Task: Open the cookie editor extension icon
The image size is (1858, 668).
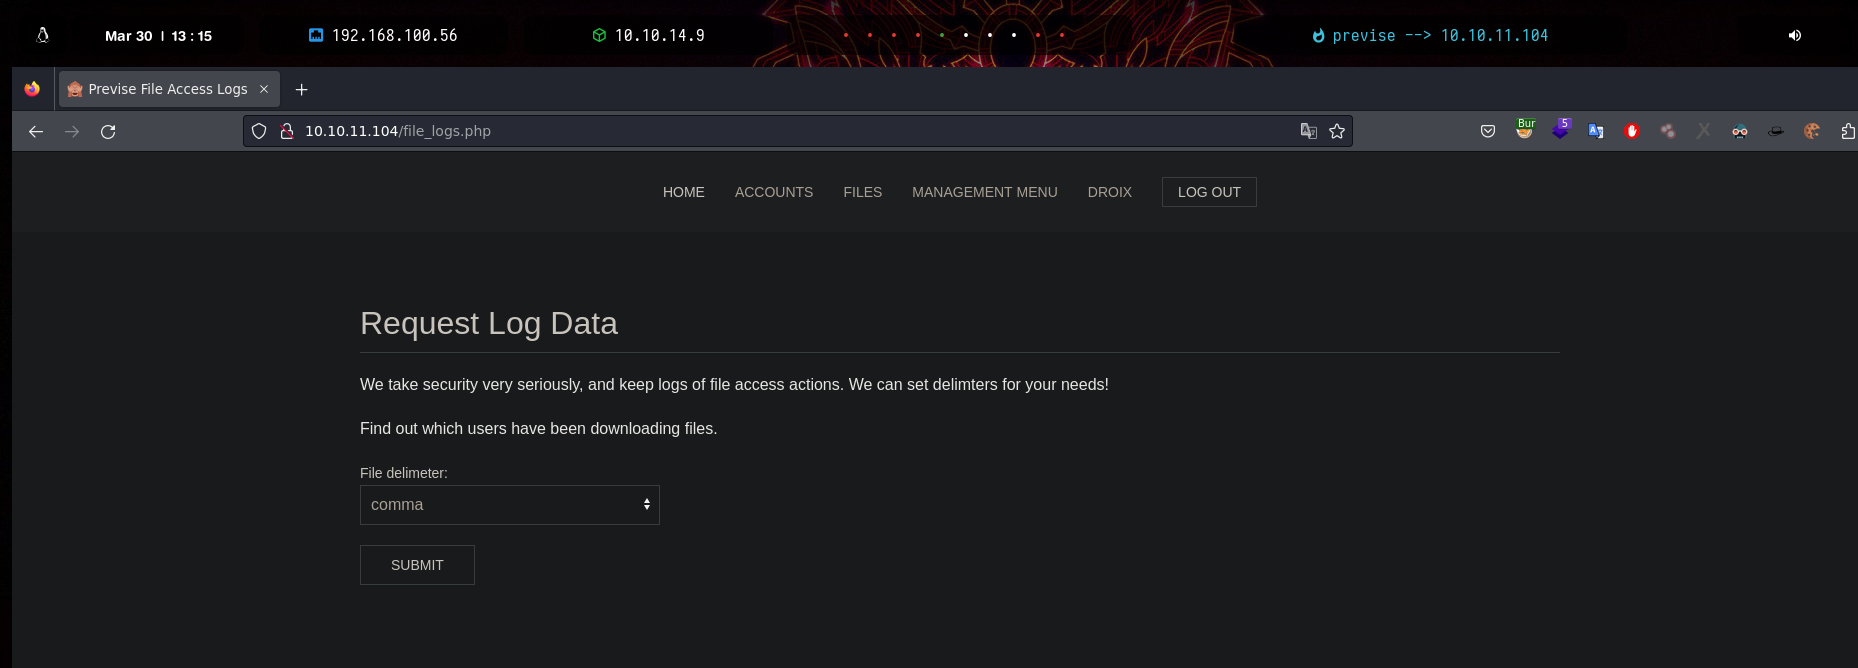Action: tap(1811, 131)
